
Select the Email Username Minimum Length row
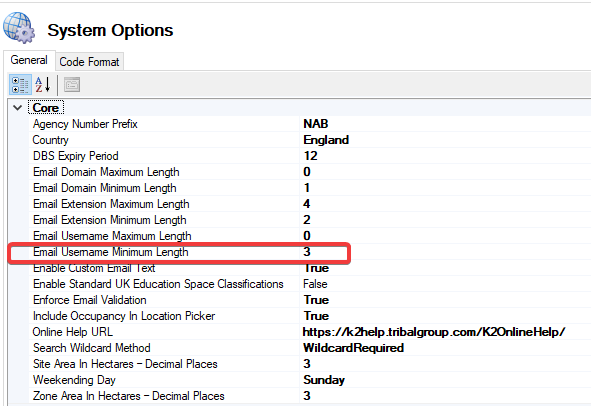pos(179,252)
